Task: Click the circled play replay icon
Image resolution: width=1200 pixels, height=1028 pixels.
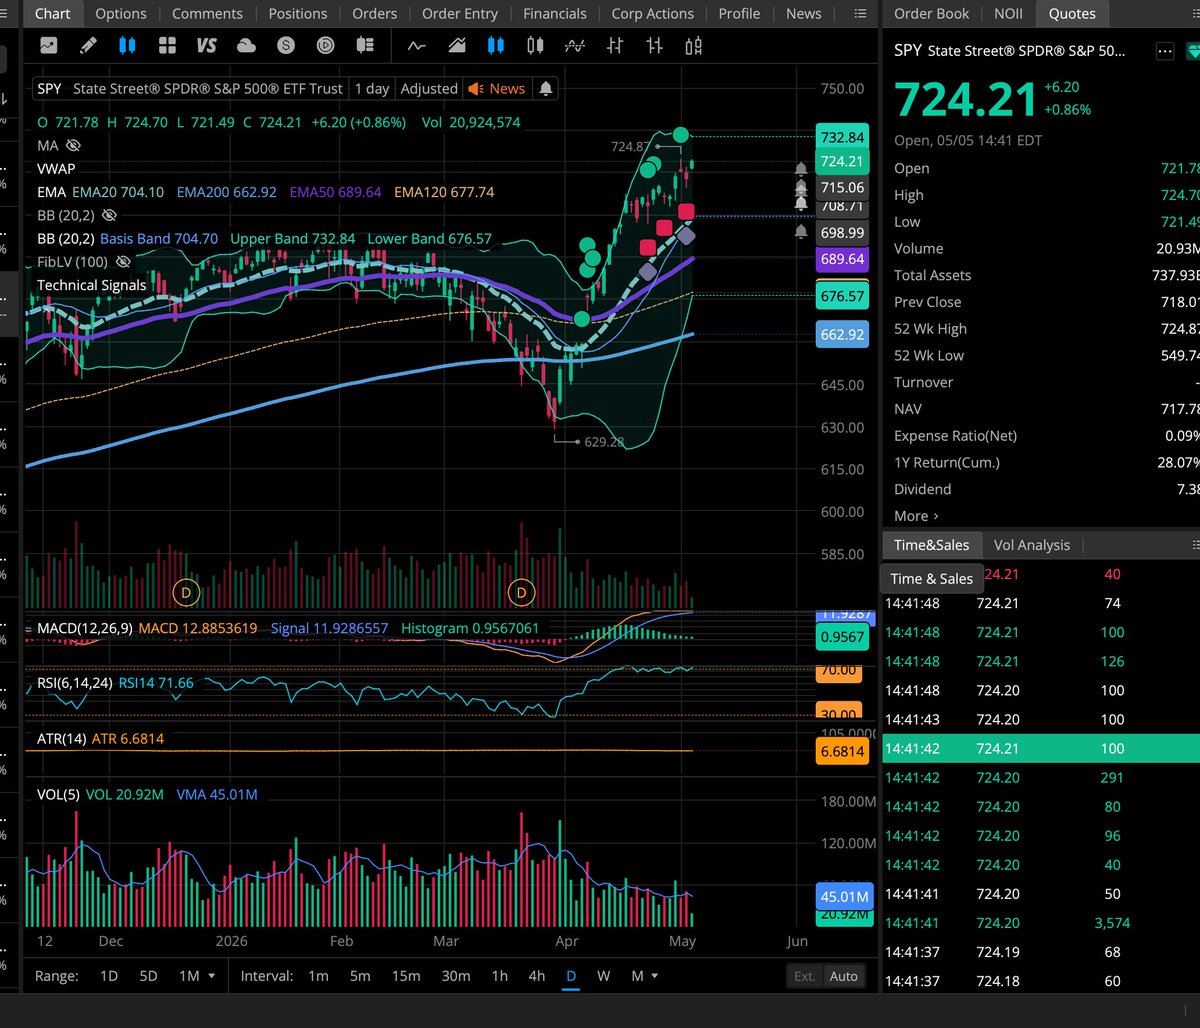Action: click(326, 45)
